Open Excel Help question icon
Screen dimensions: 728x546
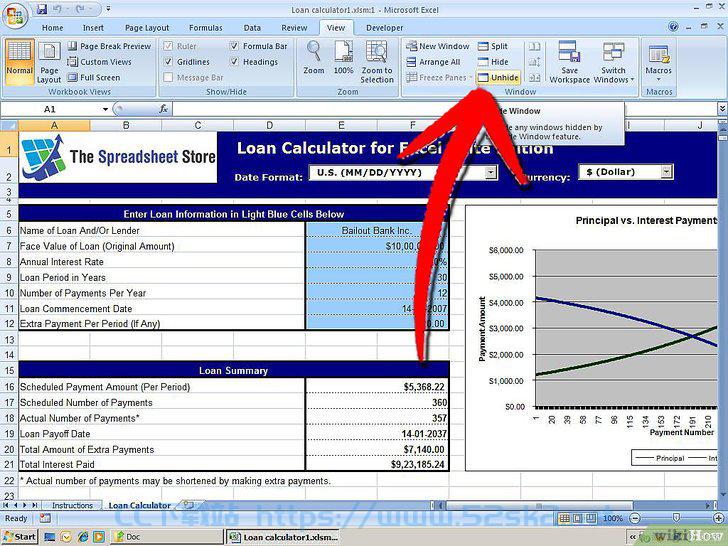point(673,27)
